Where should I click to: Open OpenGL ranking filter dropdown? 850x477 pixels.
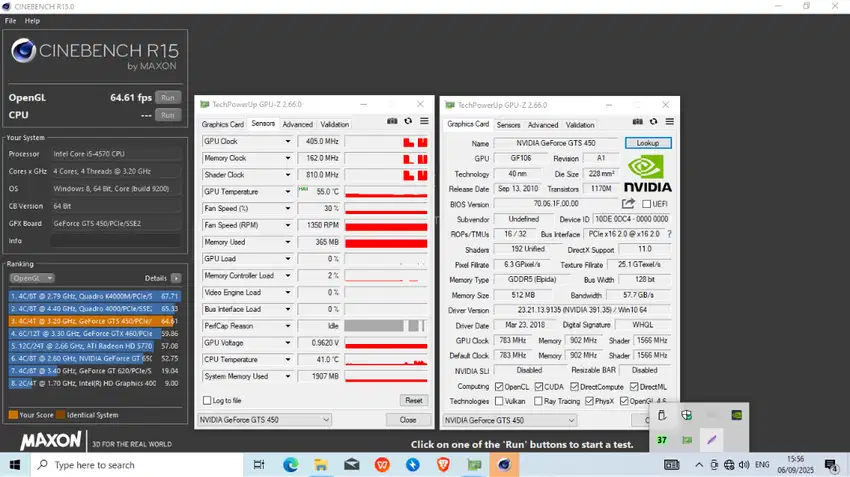[32, 278]
